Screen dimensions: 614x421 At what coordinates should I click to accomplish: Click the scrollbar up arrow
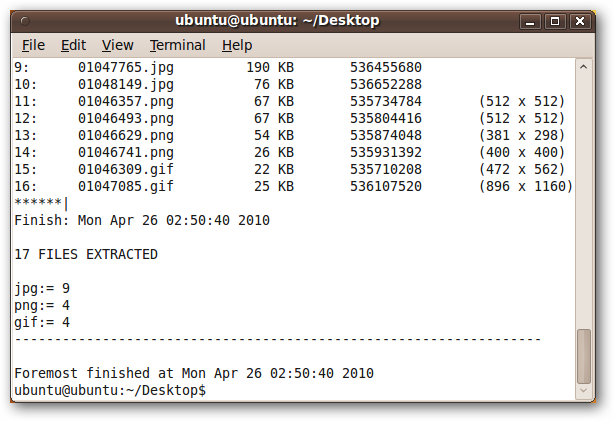pos(583,67)
